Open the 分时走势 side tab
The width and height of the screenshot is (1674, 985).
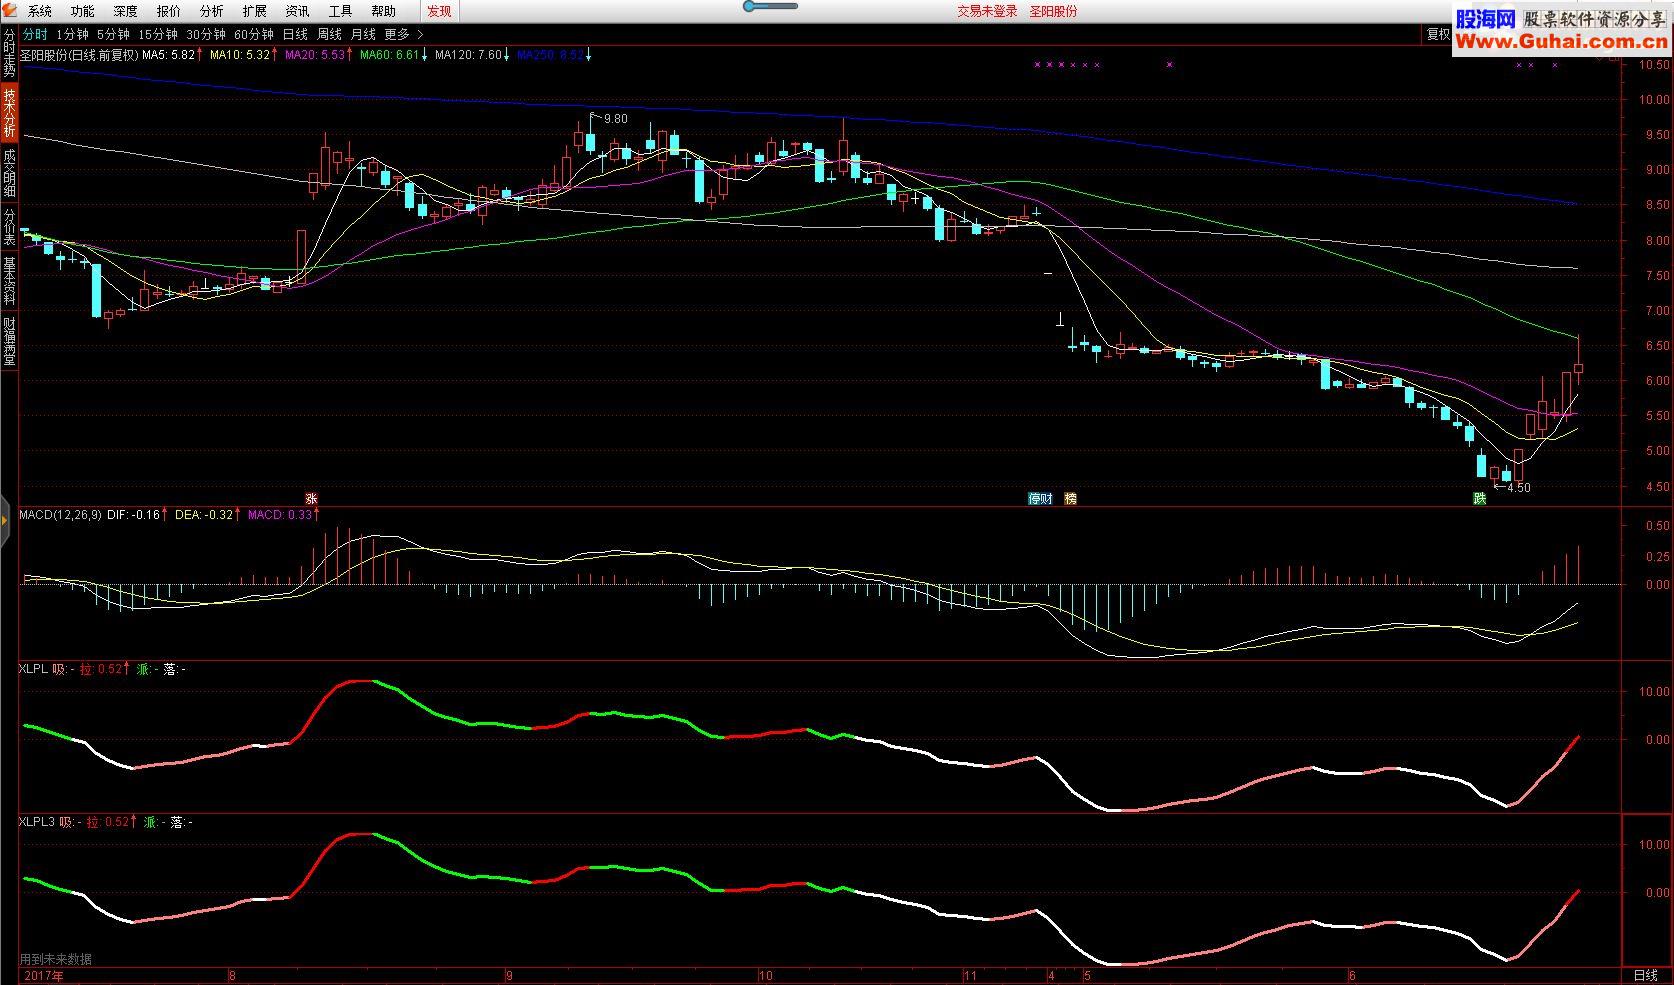pos(9,53)
